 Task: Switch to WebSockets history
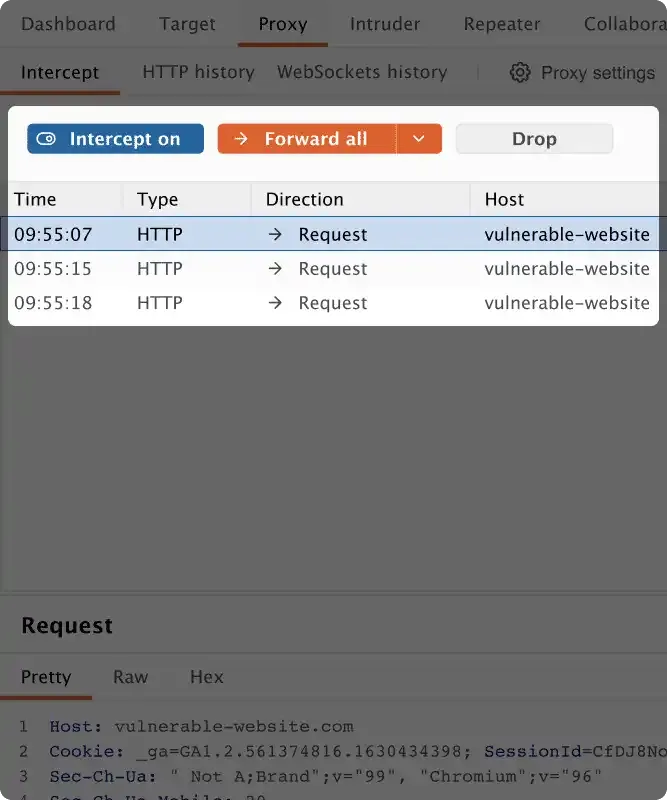click(360, 72)
